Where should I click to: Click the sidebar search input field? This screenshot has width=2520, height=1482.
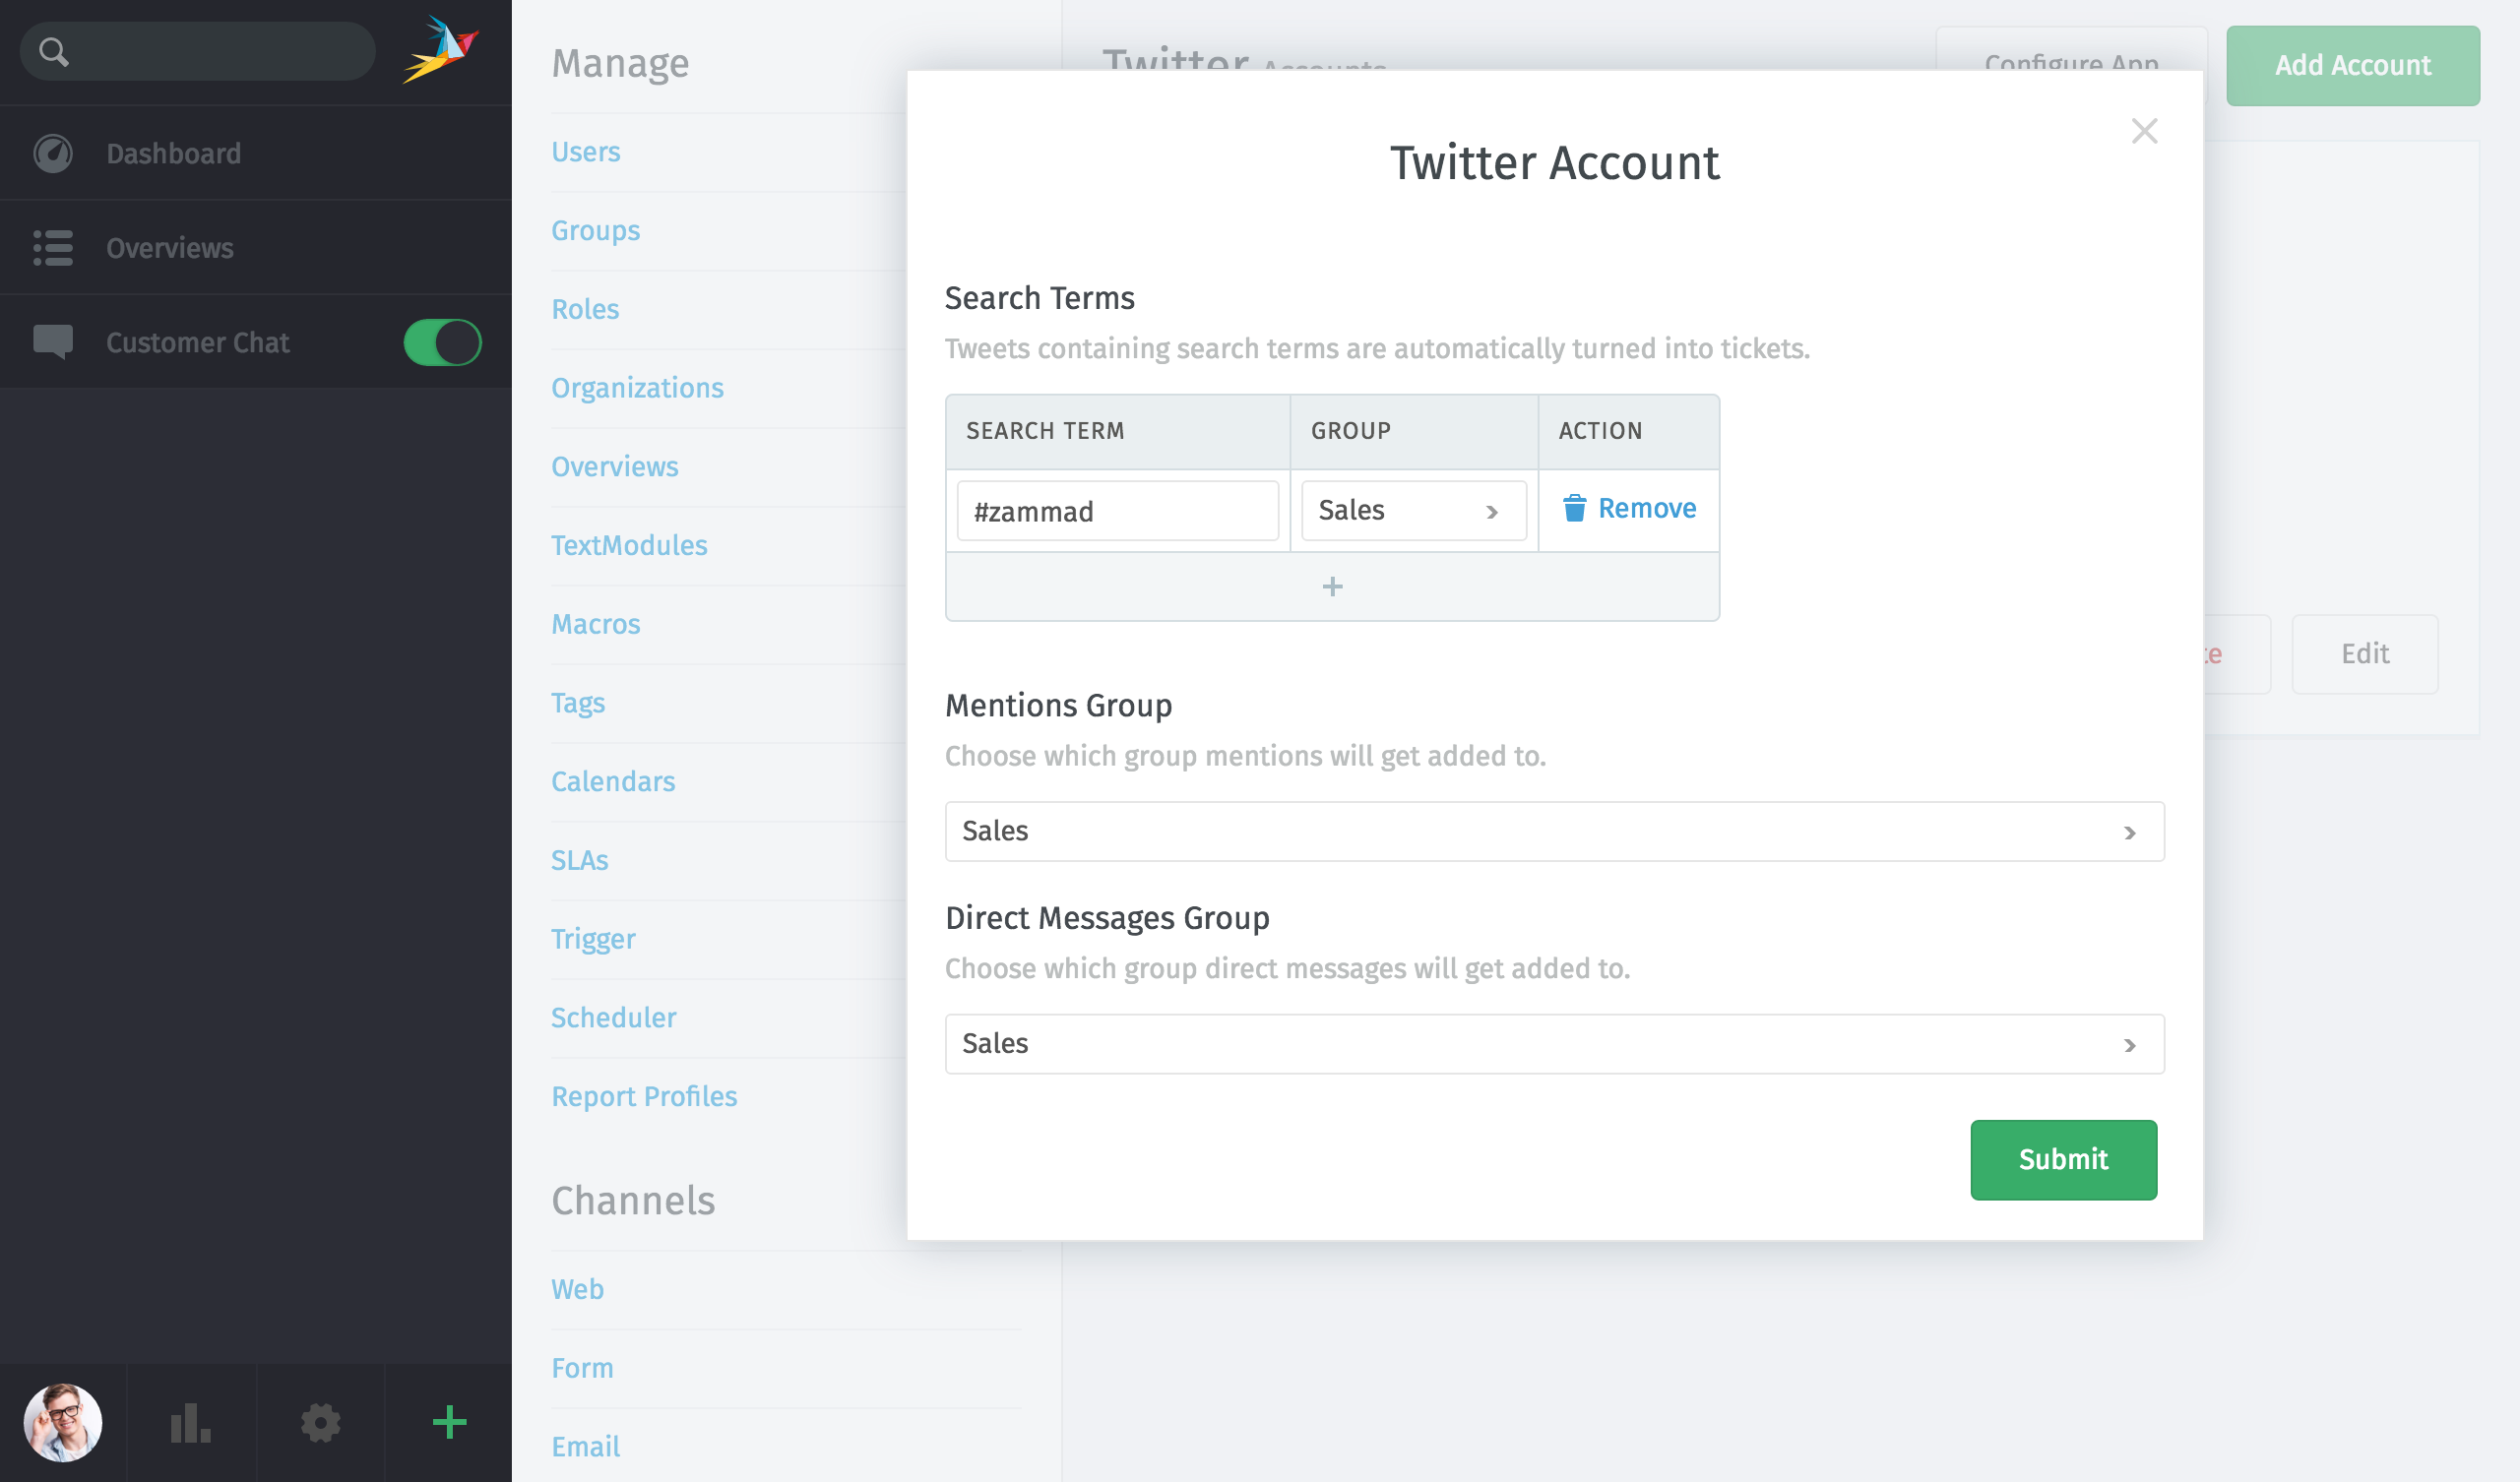[x=198, y=52]
